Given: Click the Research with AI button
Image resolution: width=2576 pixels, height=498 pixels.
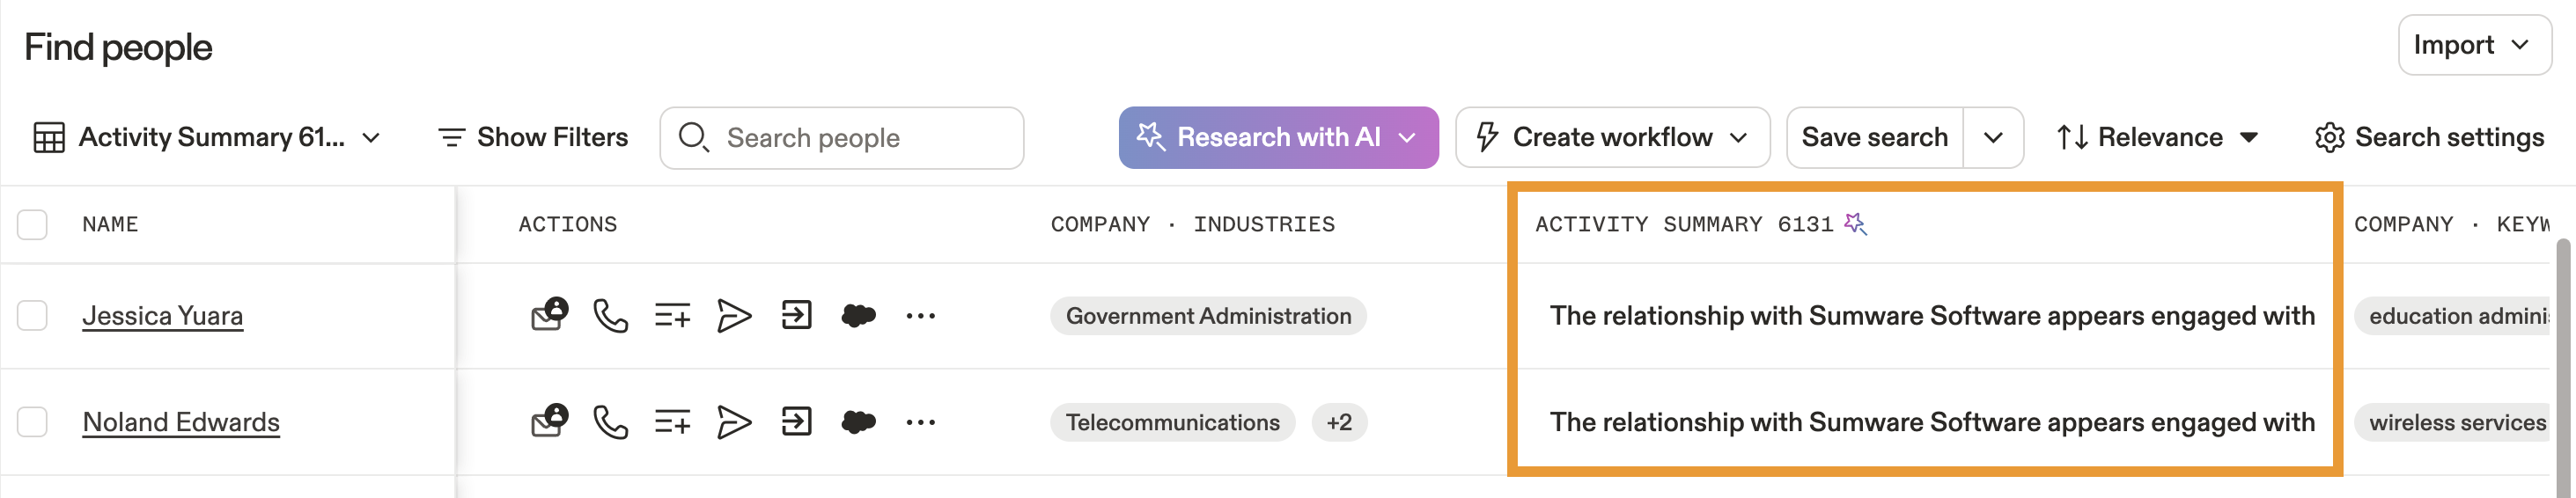Looking at the screenshot, I should (x=1278, y=137).
